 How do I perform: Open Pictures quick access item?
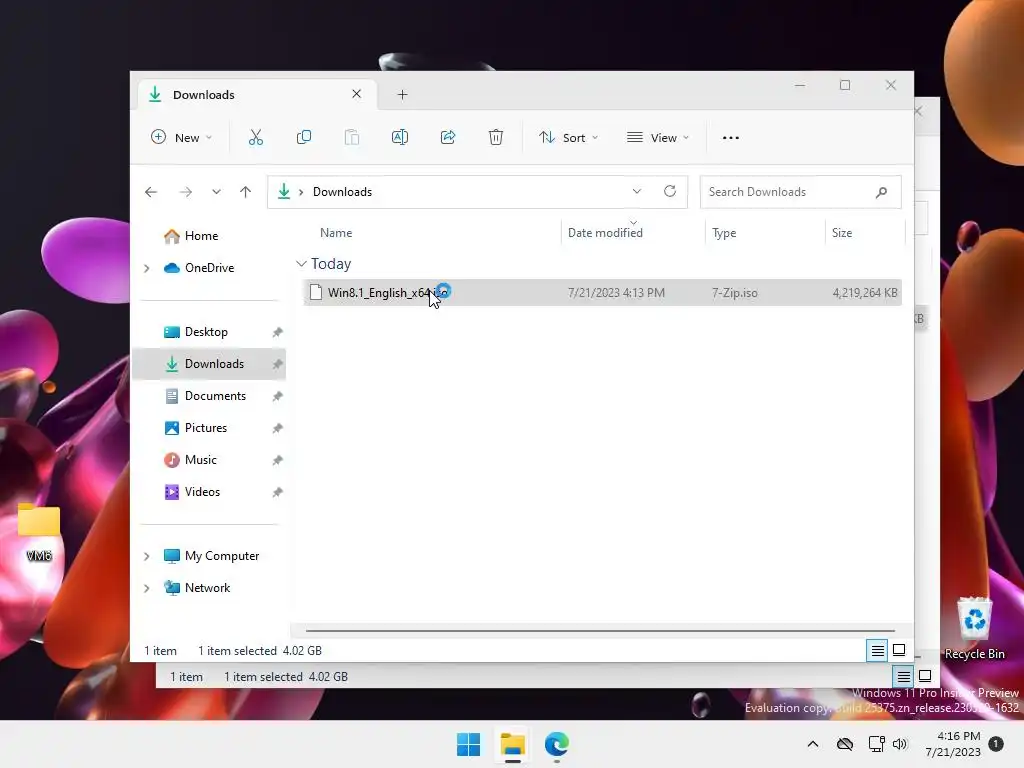click(x=196, y=428)
